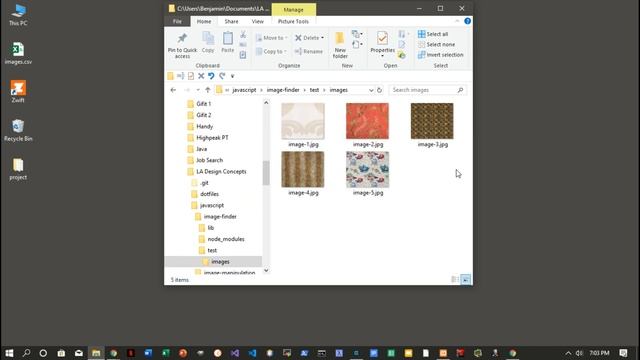Select the Recycle Bin desktop icon
Viewport: 640px width, 360px height.
18,131
